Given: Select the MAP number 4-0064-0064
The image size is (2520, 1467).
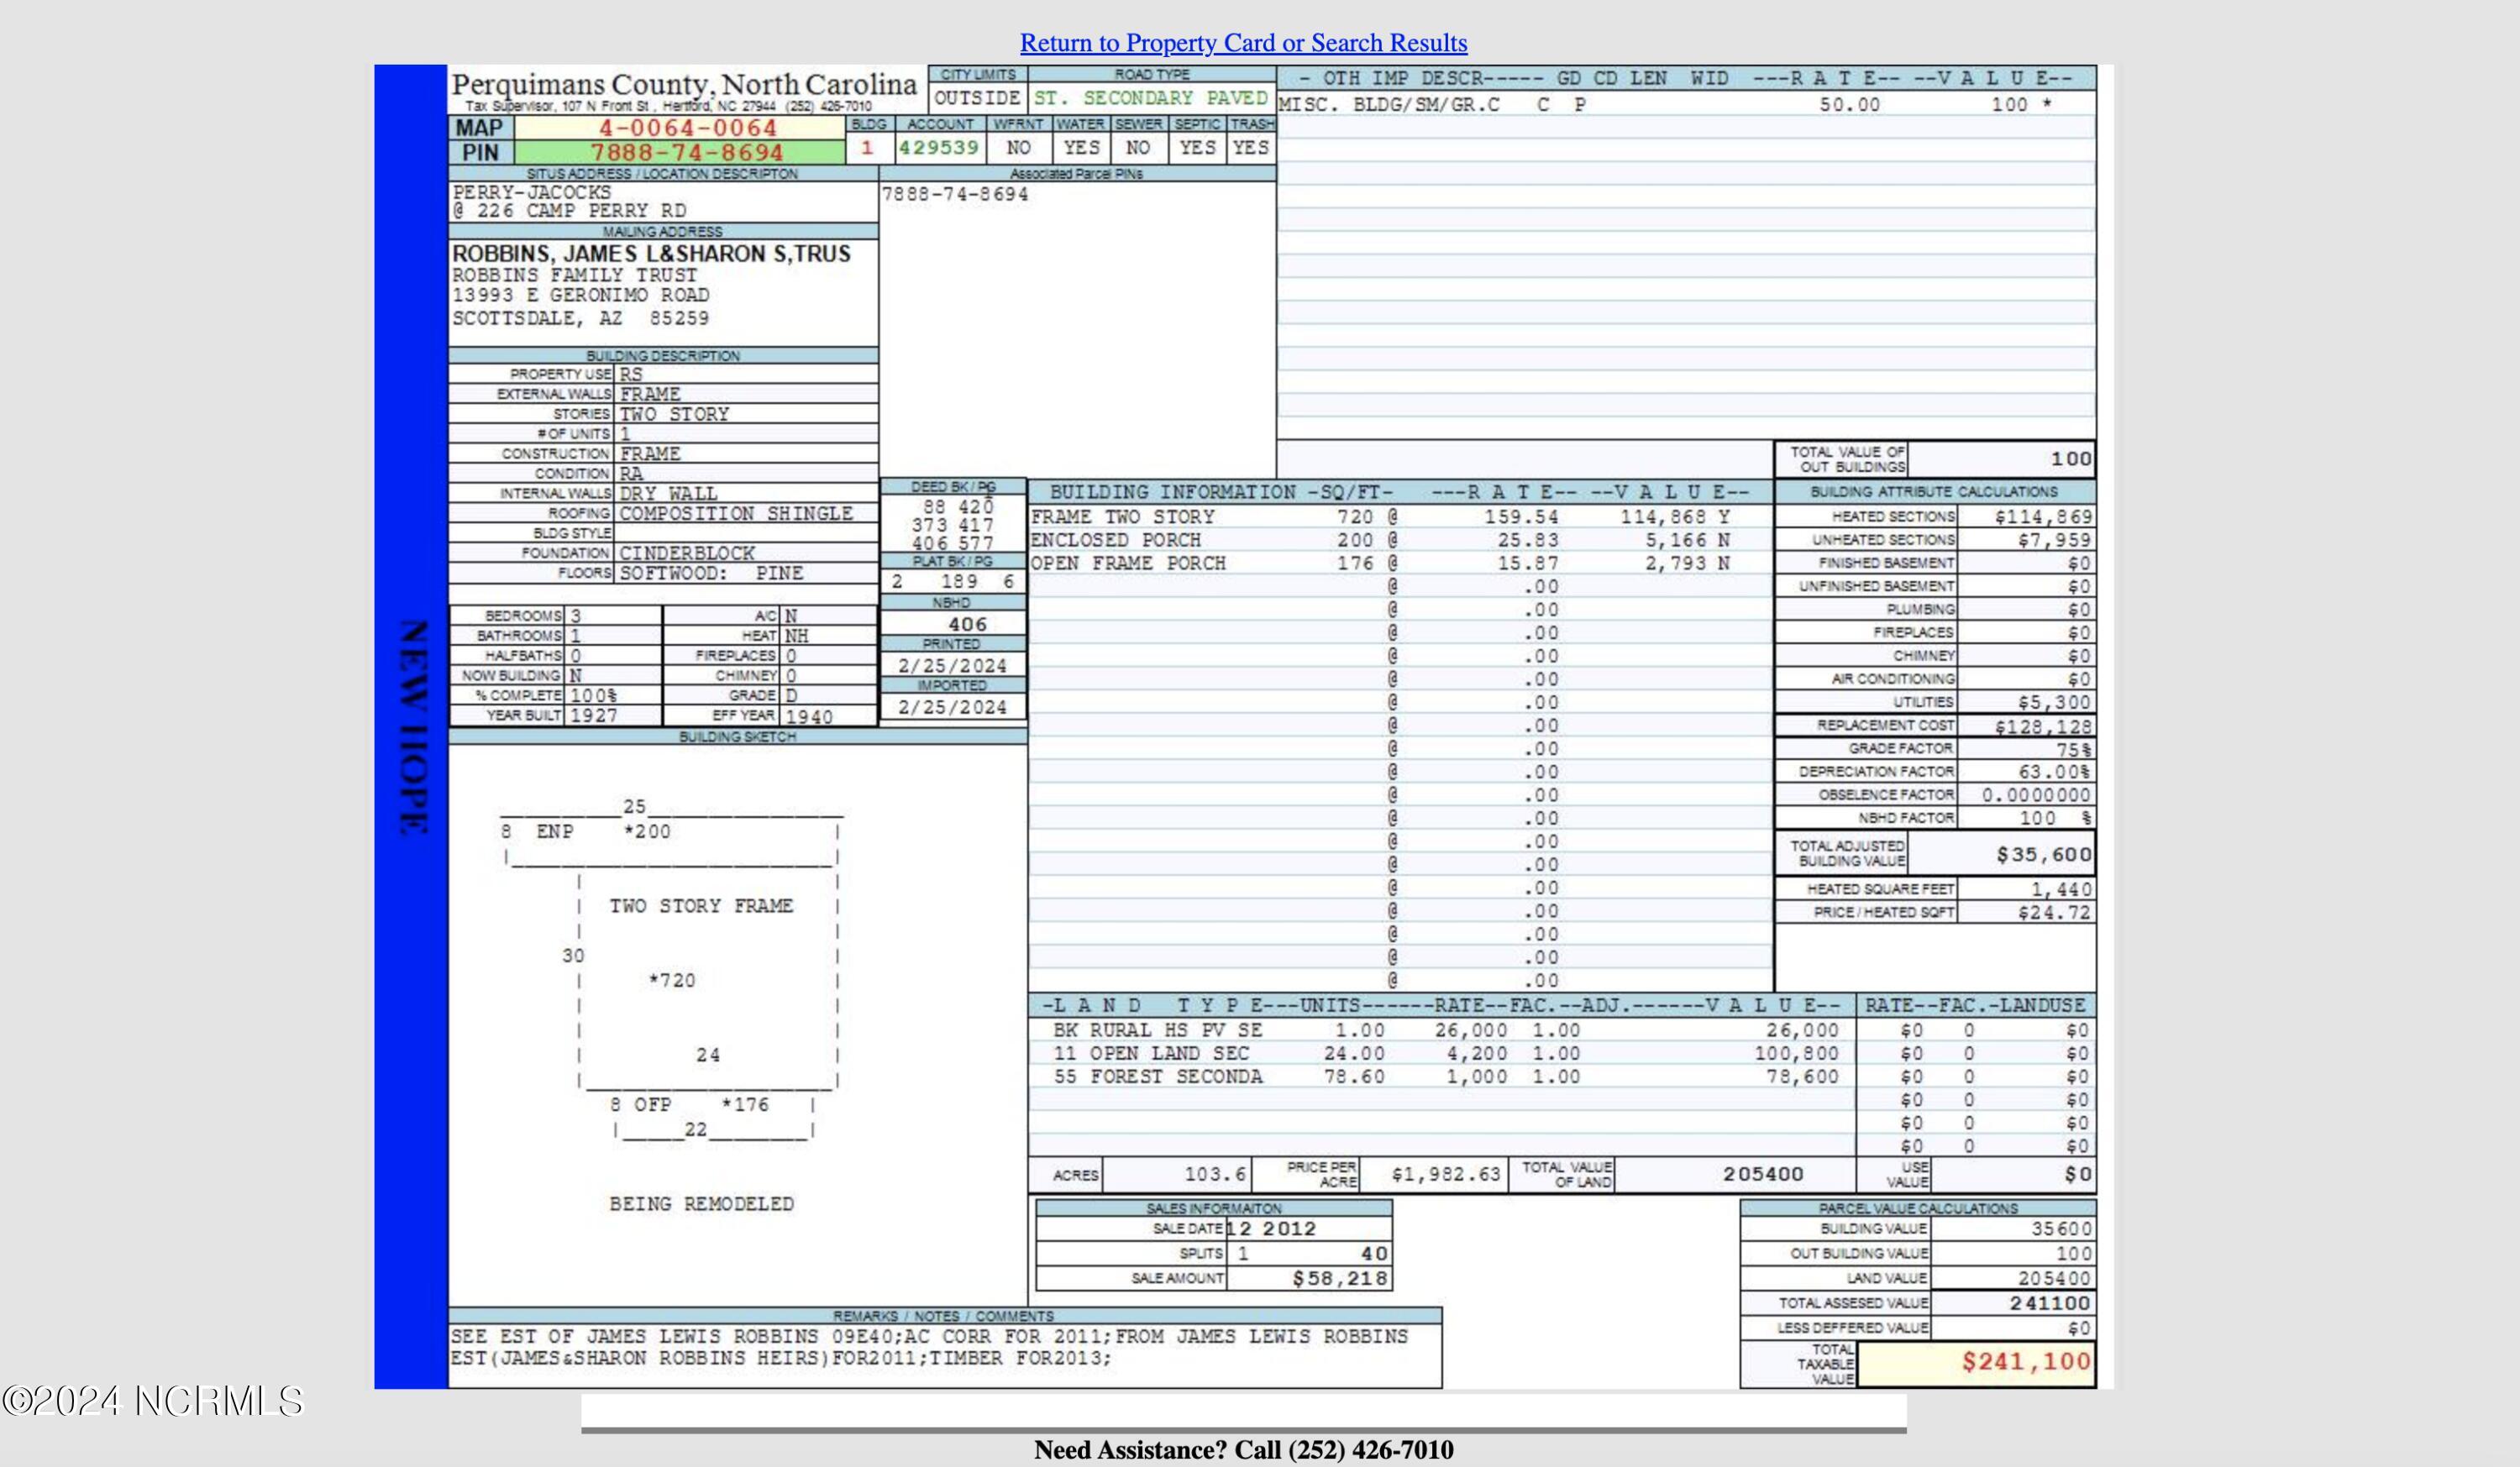Looking at the screenshot, I should (x=687, y=128).
